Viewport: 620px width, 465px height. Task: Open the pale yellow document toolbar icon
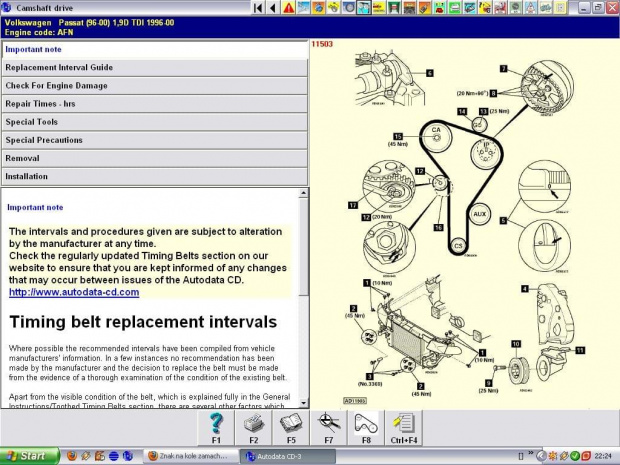pyautogui.click(x=559, y=8)
